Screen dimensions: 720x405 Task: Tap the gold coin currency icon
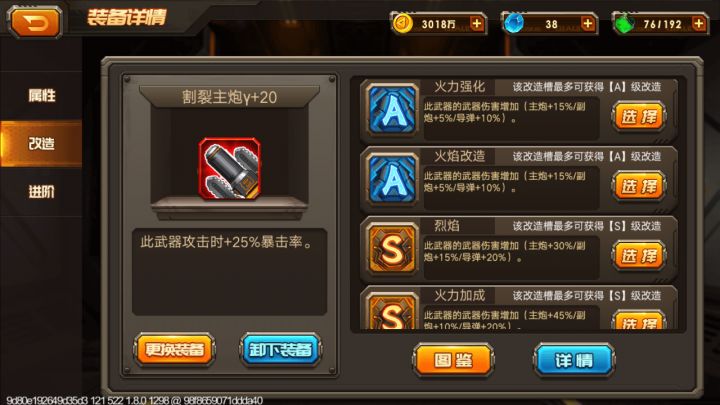(x=403, y=23)
